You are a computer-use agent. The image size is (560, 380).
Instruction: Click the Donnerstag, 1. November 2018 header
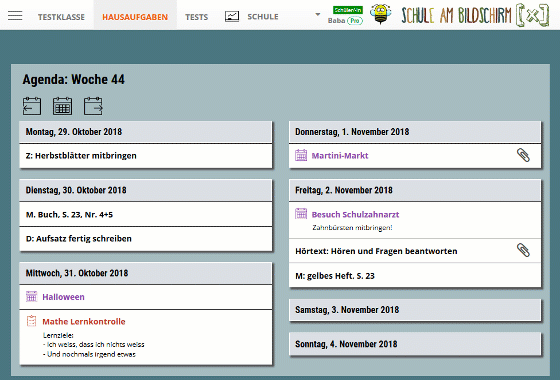tap(415, 132)
